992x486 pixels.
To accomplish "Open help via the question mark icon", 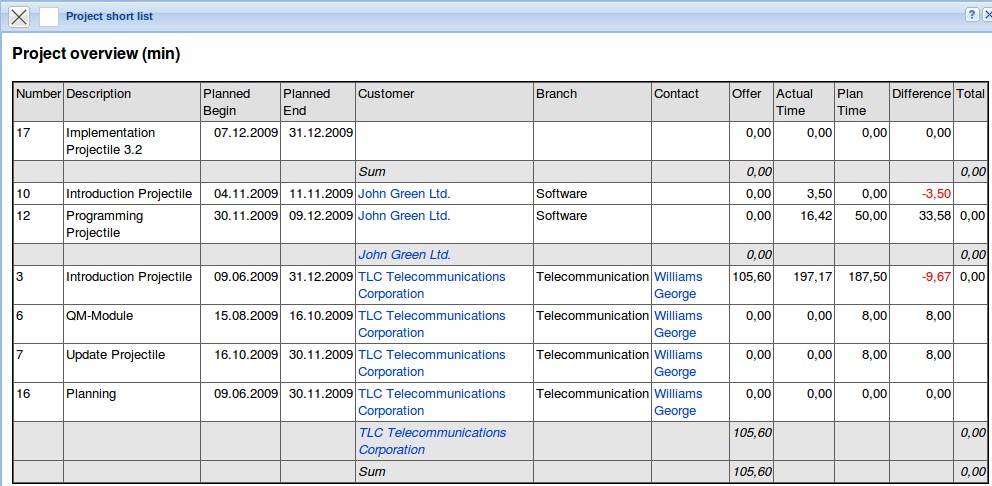I will (x=971, y=15).
